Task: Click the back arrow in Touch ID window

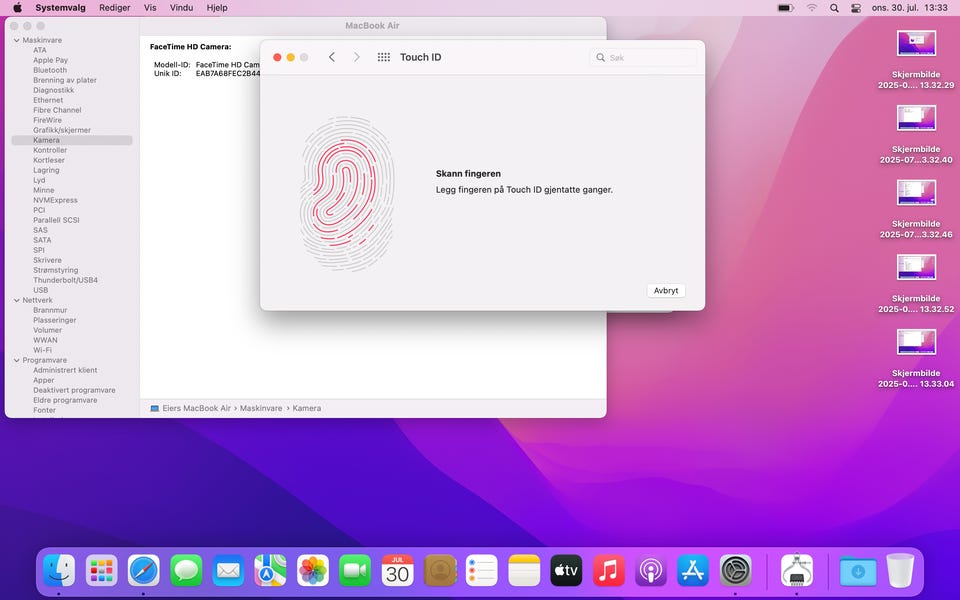Action: pos(332,57)
